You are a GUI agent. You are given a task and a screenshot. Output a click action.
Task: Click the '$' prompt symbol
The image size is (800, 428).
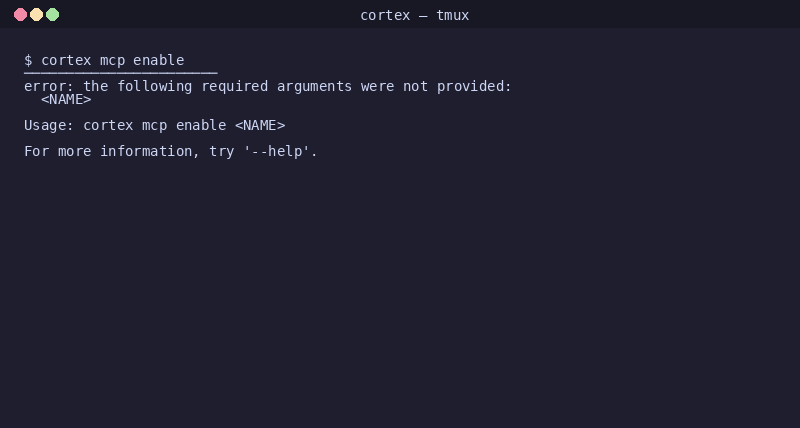[x=28, y=60]
